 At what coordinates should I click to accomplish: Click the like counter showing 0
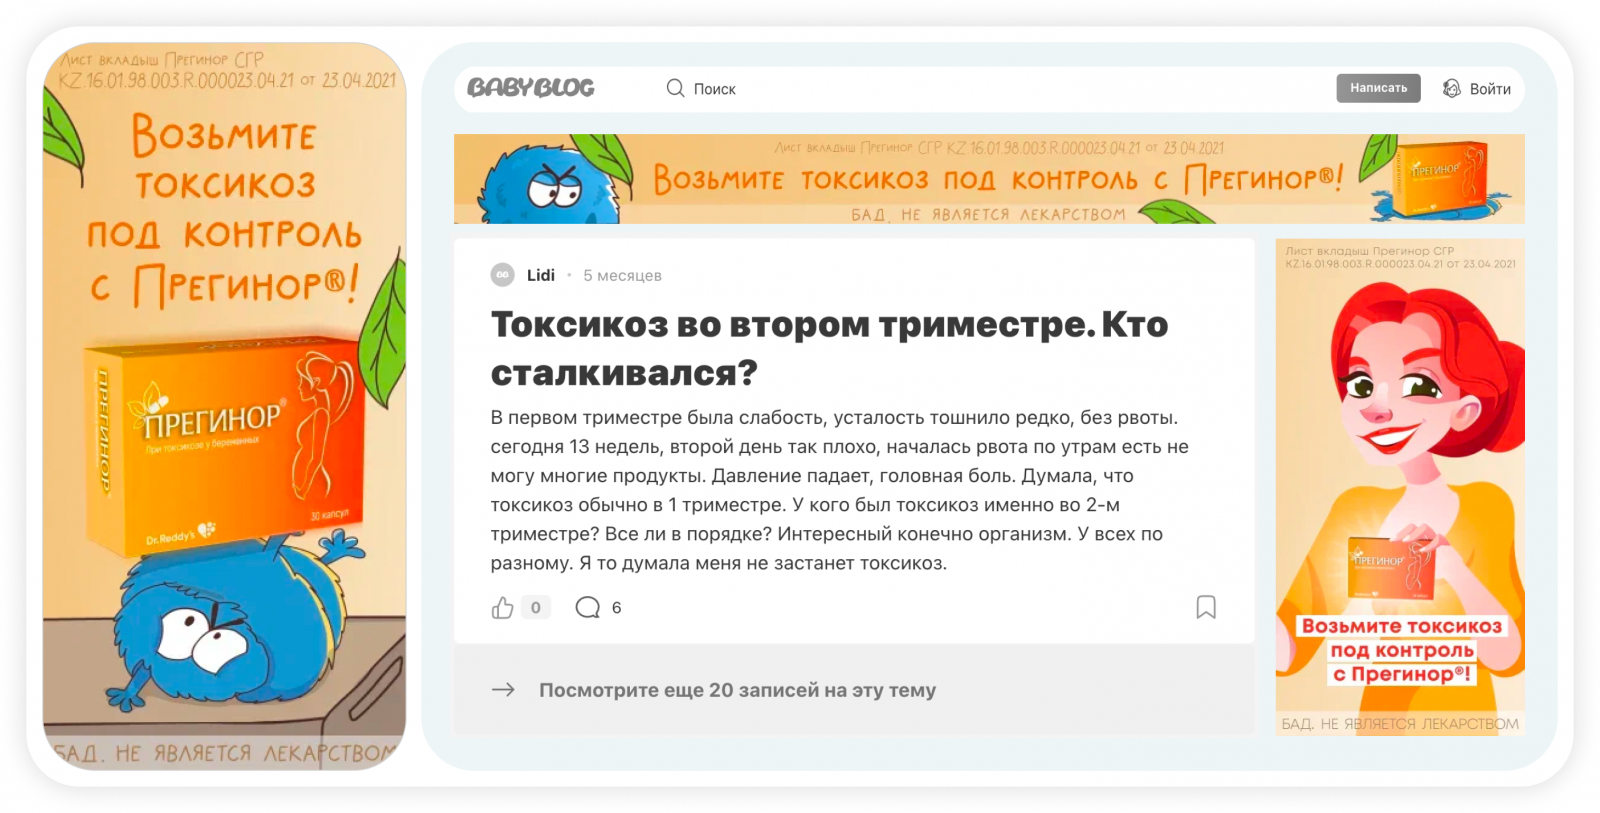tap(536, 607)
